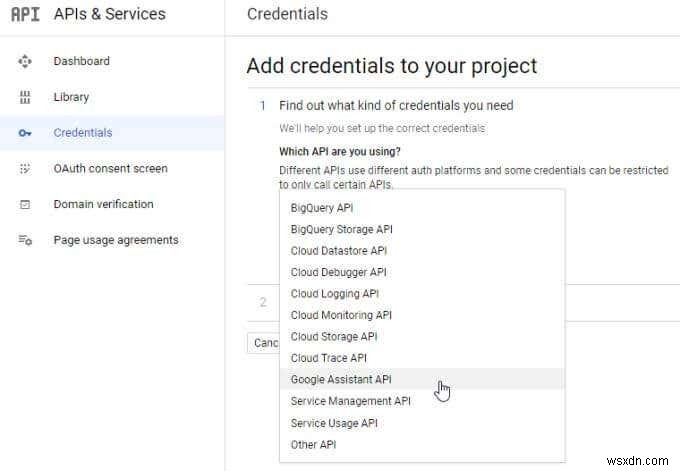680x471 pixels.
Task: Click the Credentials key icon
Action: click(26, 133)
